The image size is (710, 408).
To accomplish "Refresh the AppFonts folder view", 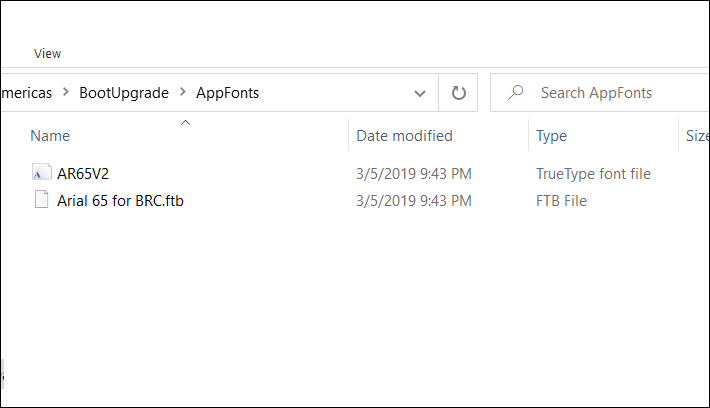I will pyautogui.click(x=459, y=93).
